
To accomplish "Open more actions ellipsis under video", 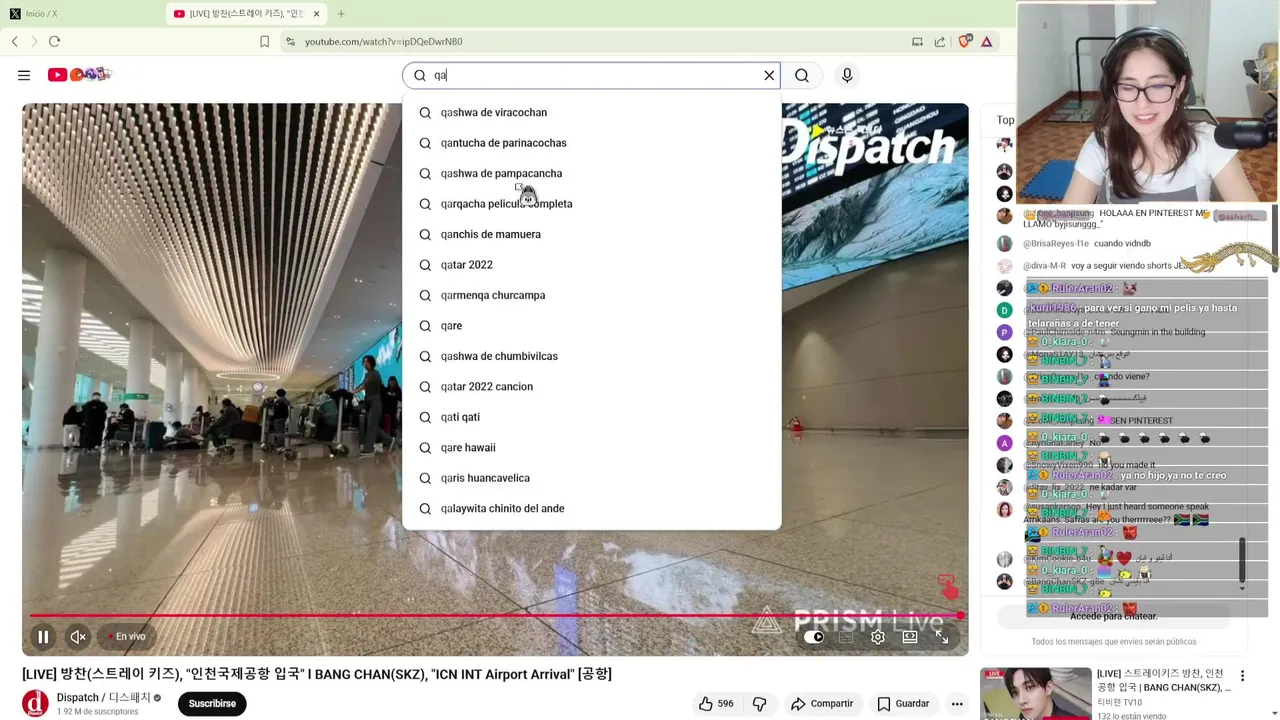I will (957, 704).
